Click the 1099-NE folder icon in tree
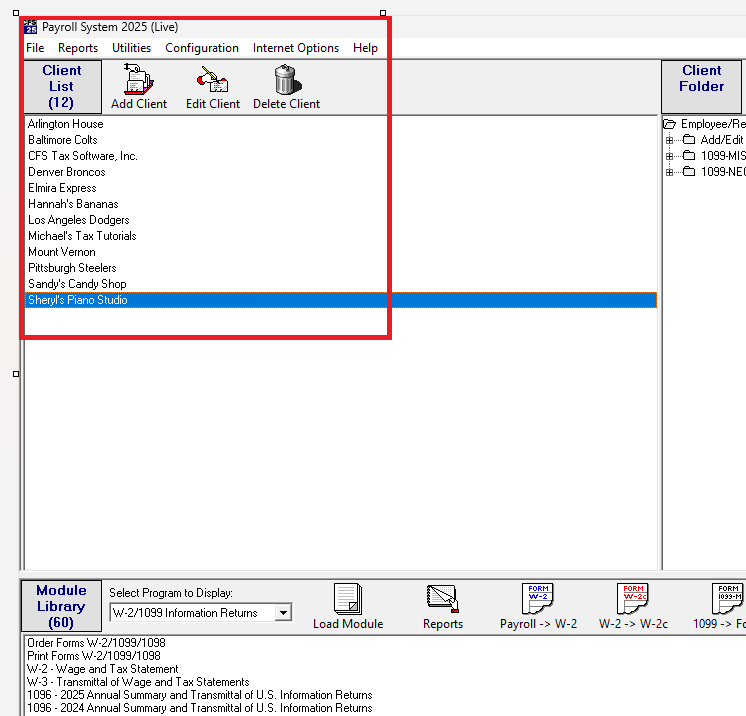This screenshot has height=716, width=746. click(689, 171)
